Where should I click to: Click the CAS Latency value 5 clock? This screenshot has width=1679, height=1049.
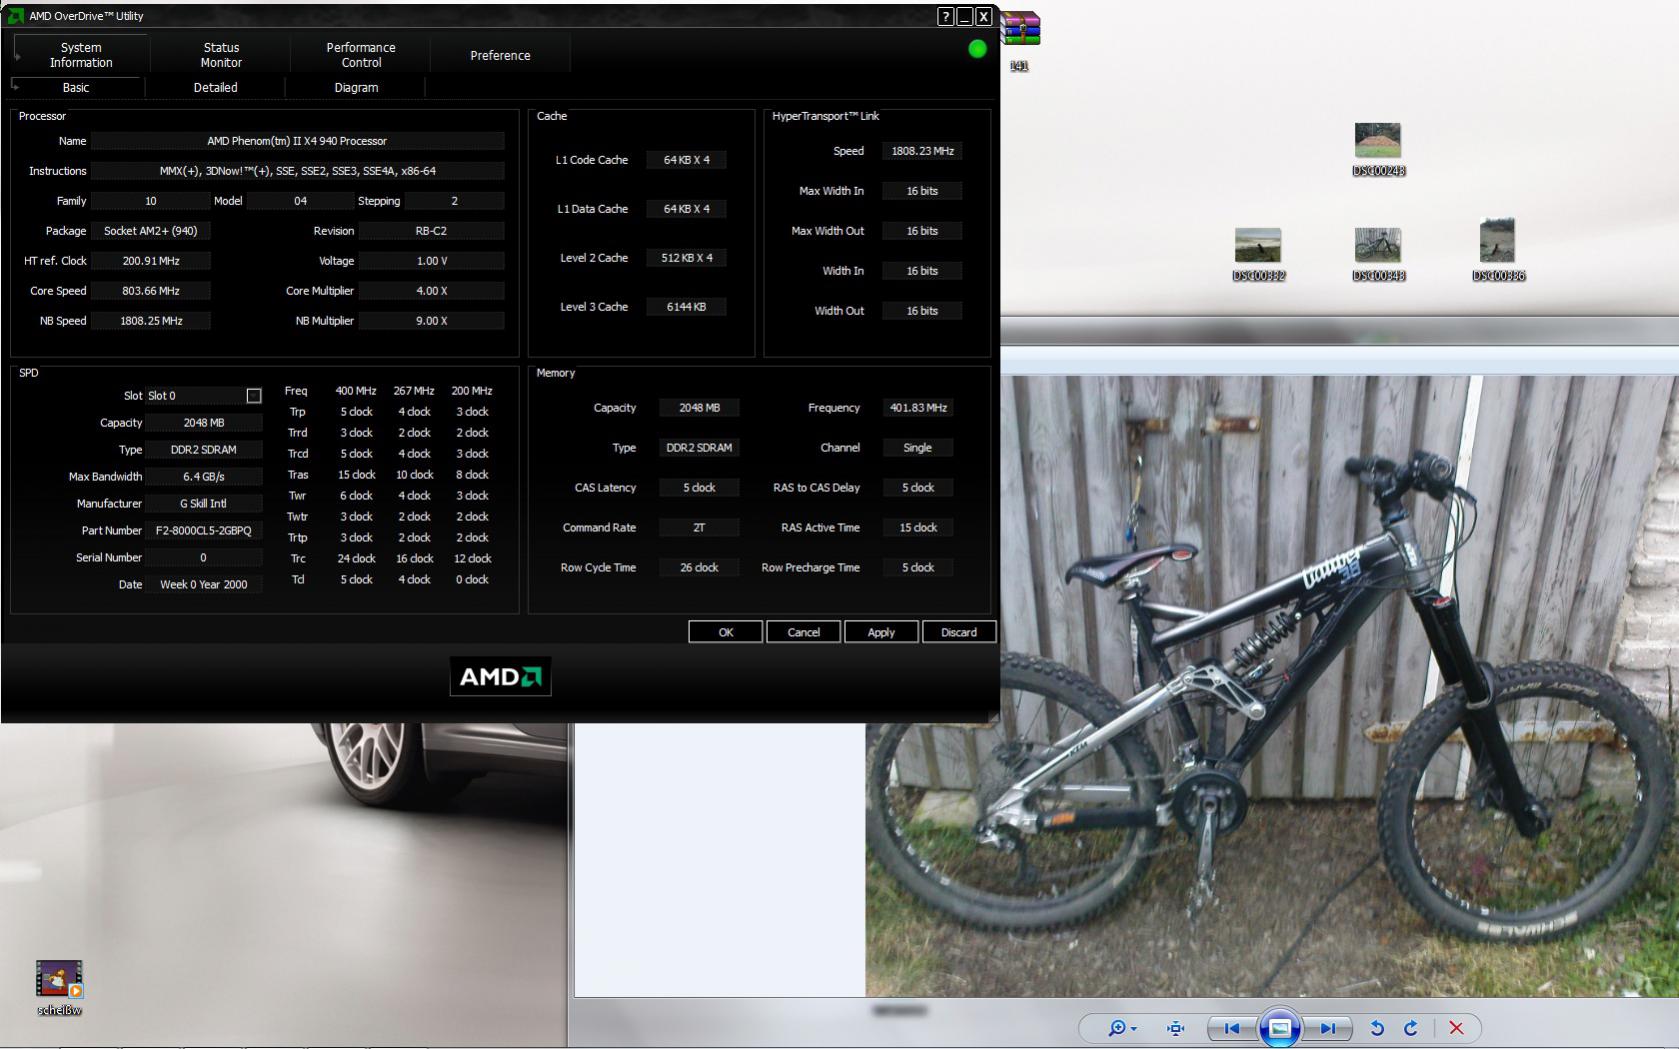coord(699,488)
